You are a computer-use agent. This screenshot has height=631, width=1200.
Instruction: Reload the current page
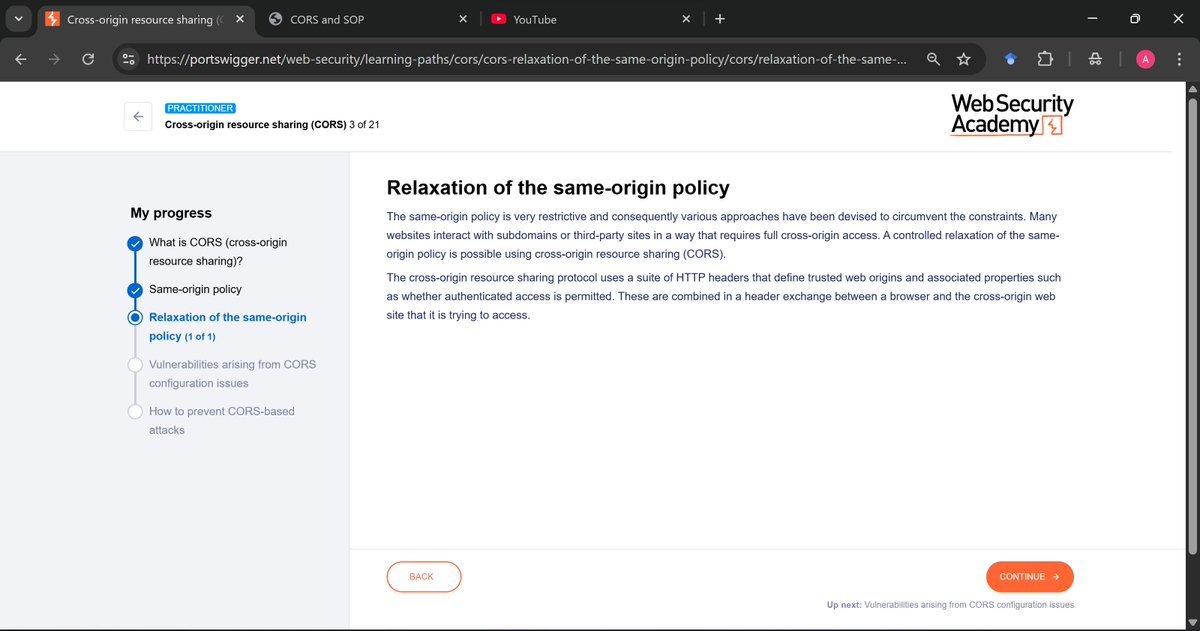coord(88,59)
